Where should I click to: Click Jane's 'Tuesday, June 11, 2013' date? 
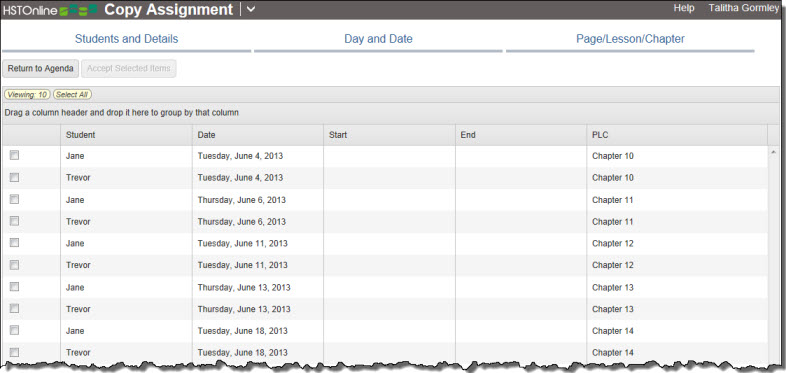point(243,243)
